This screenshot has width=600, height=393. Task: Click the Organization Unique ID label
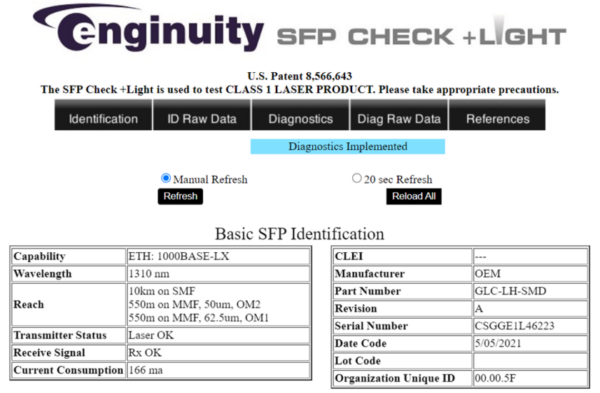pos(395,378)
